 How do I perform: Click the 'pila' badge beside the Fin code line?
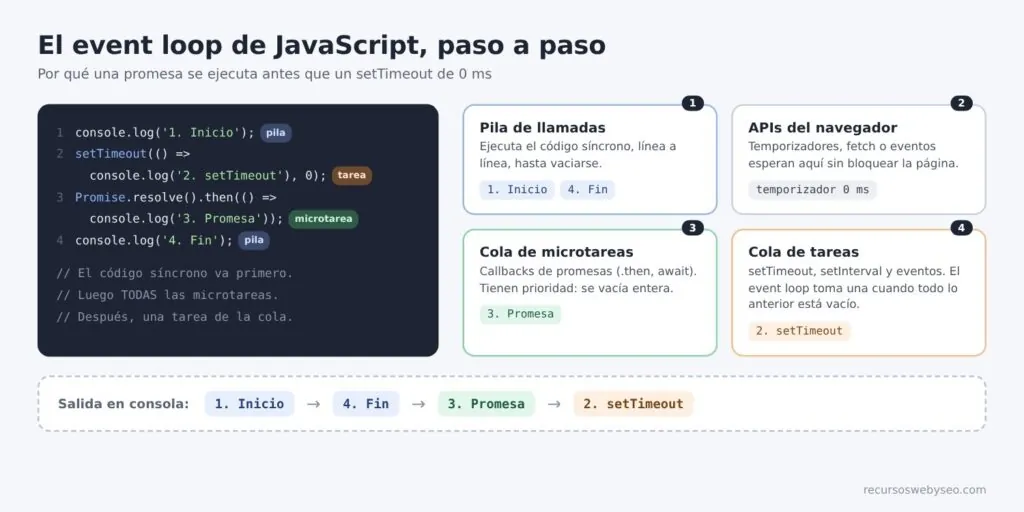pyautogui.click(x=253, y=240)
